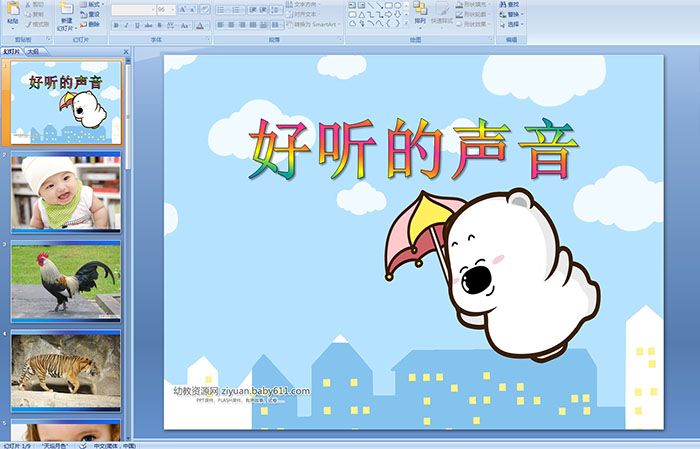The width and height of the screenshot is (700, 449).
Task: Click Shape Effects (形状效果) option
Action: 474,24
